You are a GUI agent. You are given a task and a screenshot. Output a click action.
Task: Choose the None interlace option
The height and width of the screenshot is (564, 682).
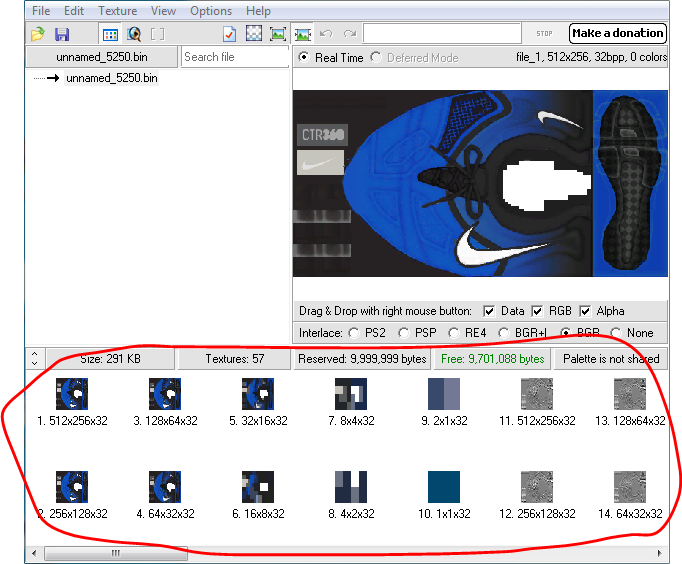point(615,333)
